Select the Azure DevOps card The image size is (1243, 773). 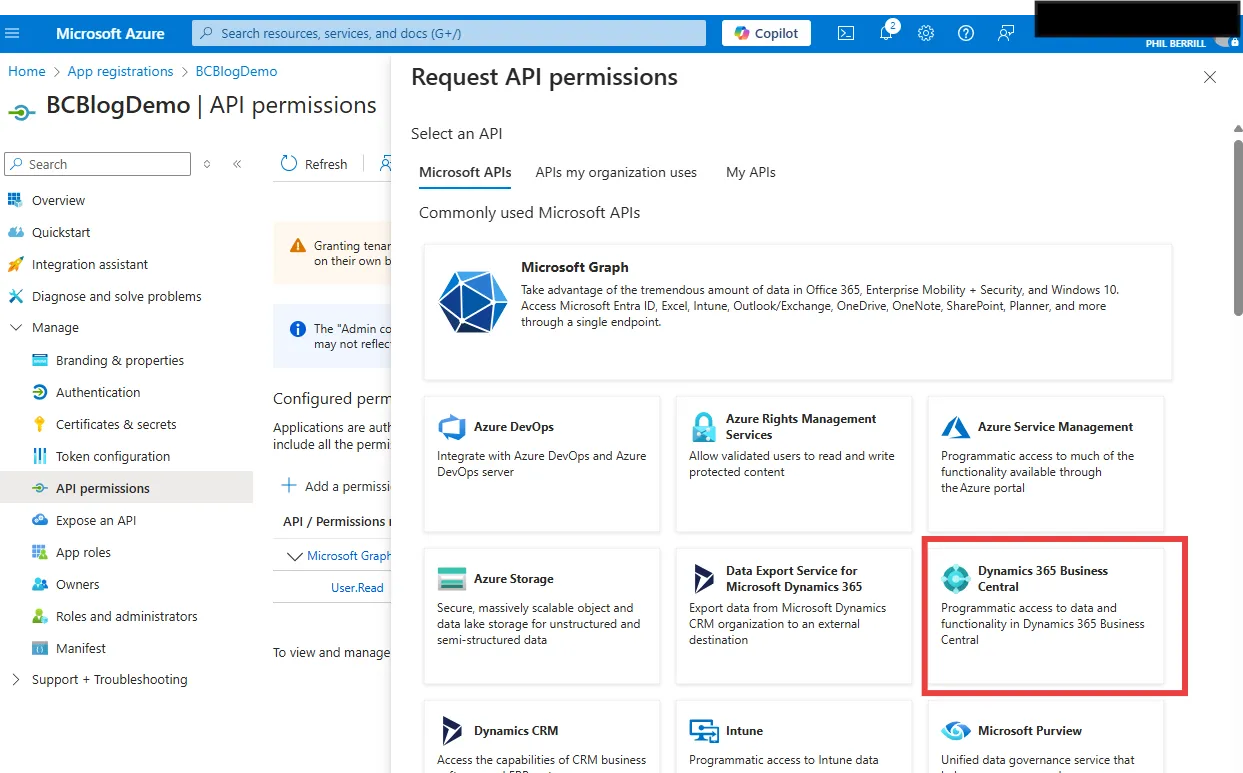542,464
